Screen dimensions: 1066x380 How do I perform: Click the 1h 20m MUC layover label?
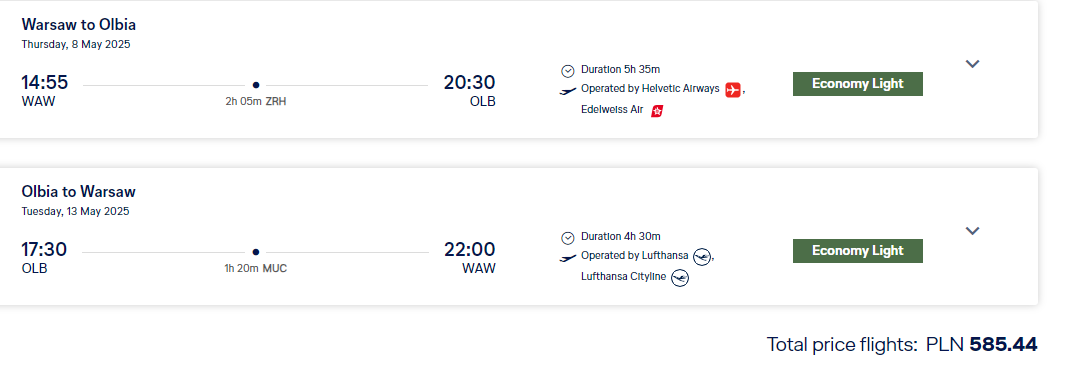tap(256, 269)
